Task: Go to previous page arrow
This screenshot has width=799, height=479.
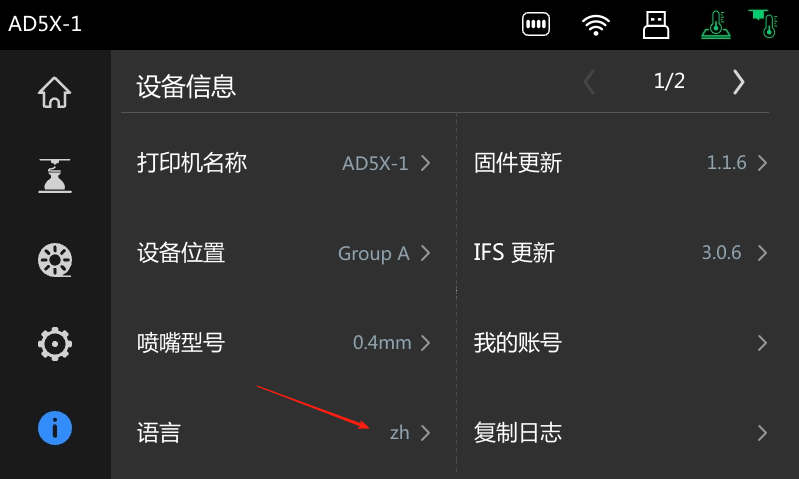Action: pos(590,82)
